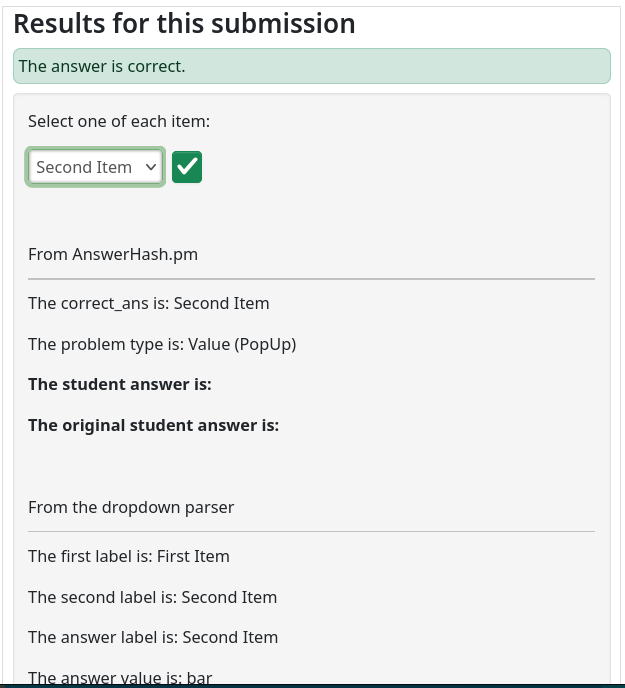Click the divider line under 'From AnswerHash.pm'

[311, 278]
